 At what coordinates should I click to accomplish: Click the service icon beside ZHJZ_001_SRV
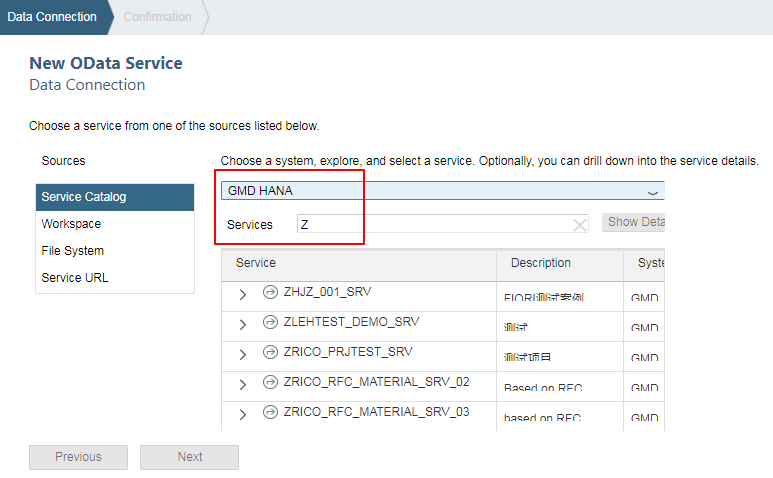tap(270, 293)
